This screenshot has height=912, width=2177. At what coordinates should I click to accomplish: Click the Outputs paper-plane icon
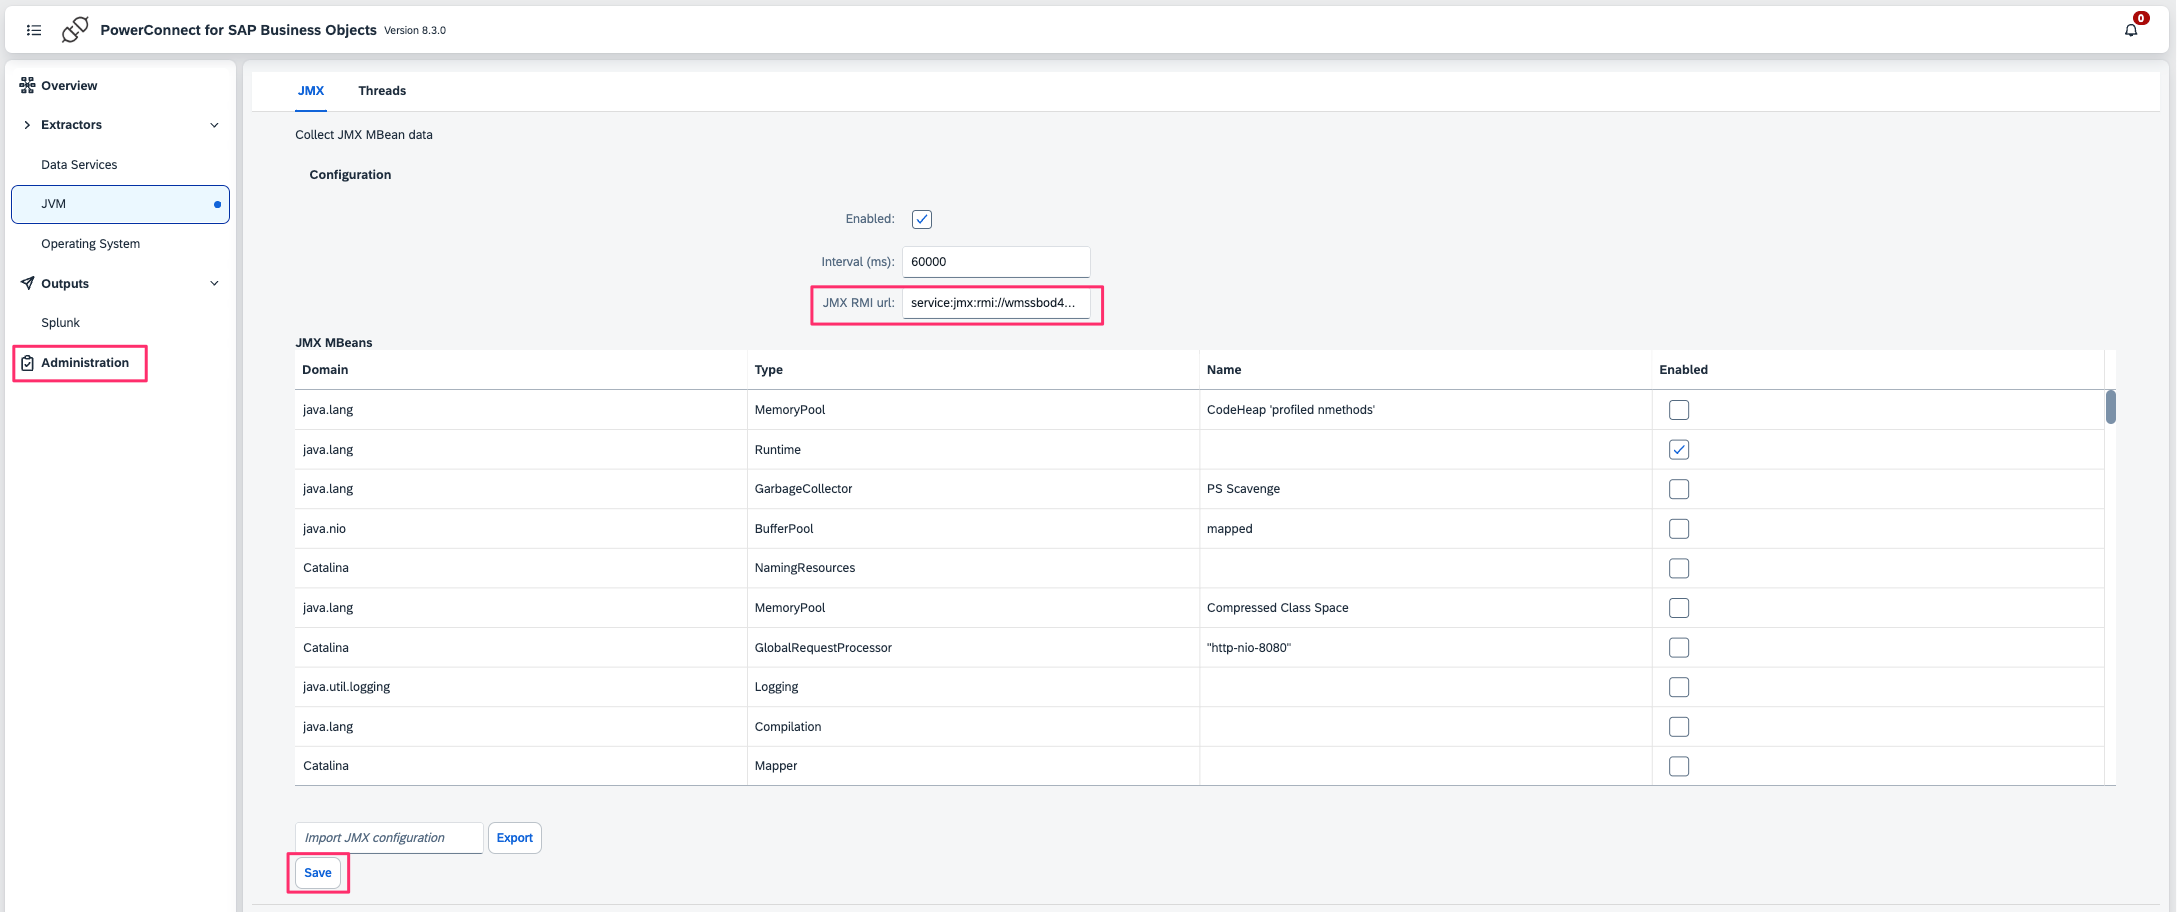(x=27, y=283)
